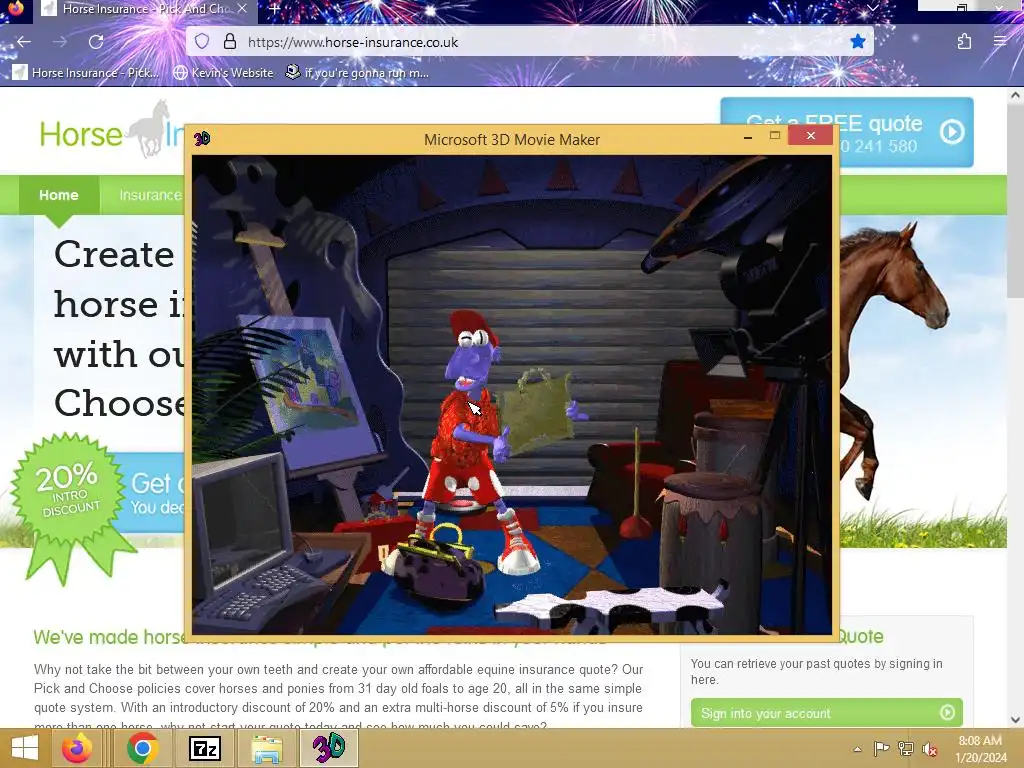Open a new Firefox tab
This screenshot has width=1024, height=768.
(x=274, y=9)
